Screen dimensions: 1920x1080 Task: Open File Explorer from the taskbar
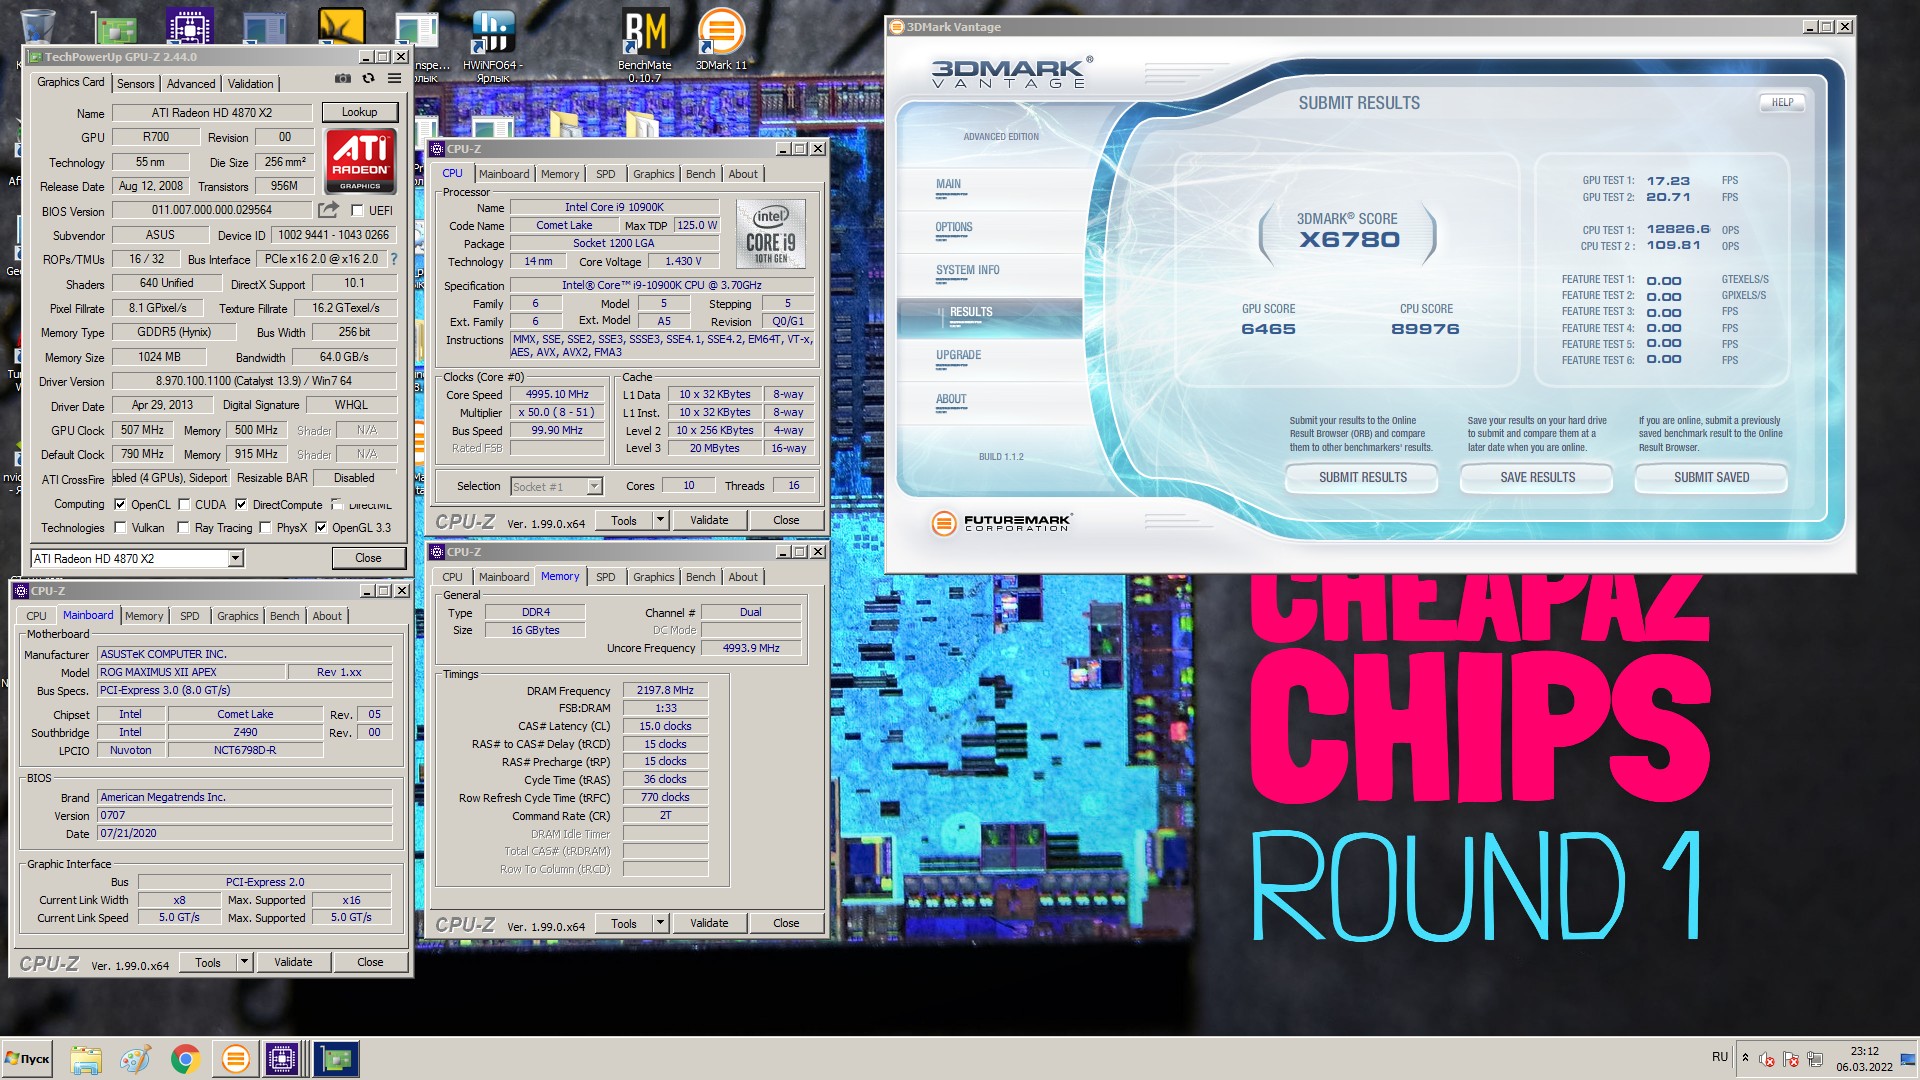(86, 1059)
